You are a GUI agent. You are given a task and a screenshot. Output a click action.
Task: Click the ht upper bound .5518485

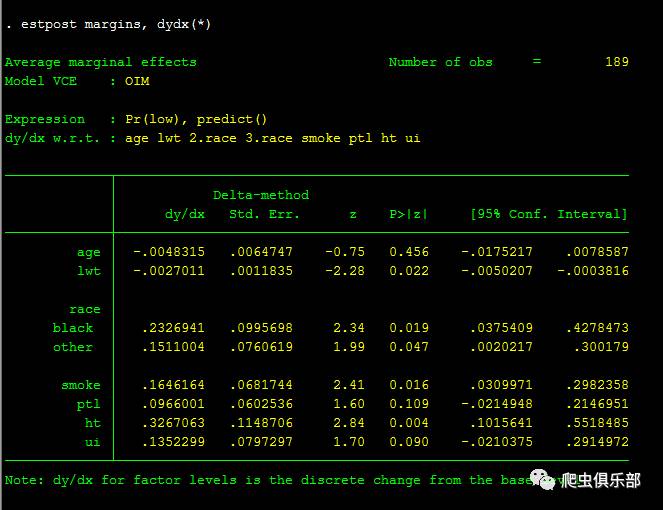coord(597,423)
